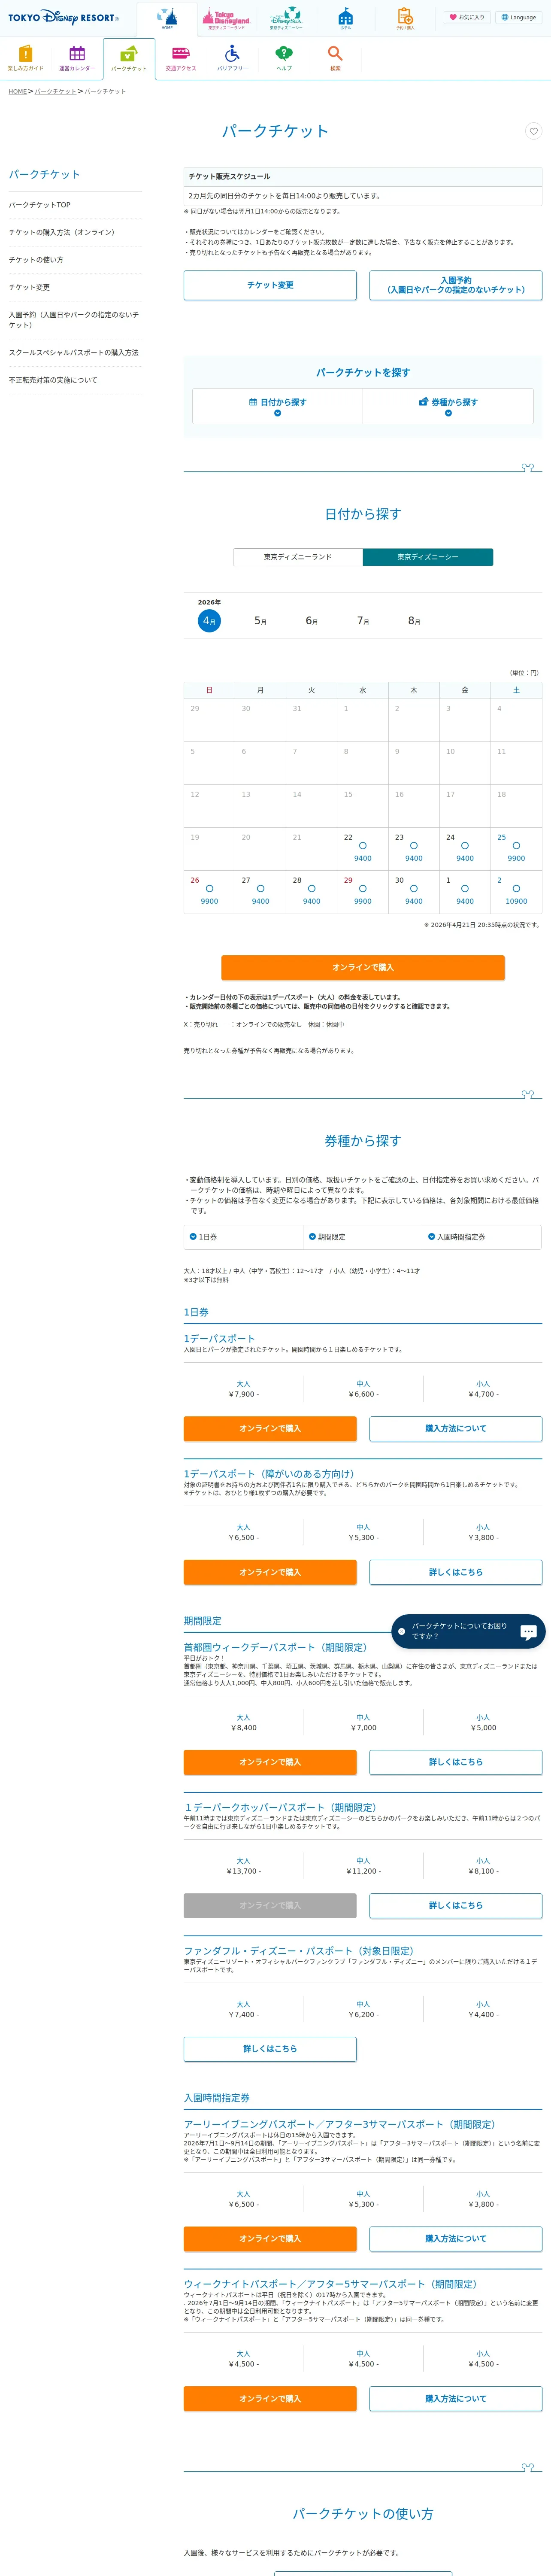Buy 首都圏ウィークデーパスポート online
The image size is (551, 2576).
click(270, 1762)
